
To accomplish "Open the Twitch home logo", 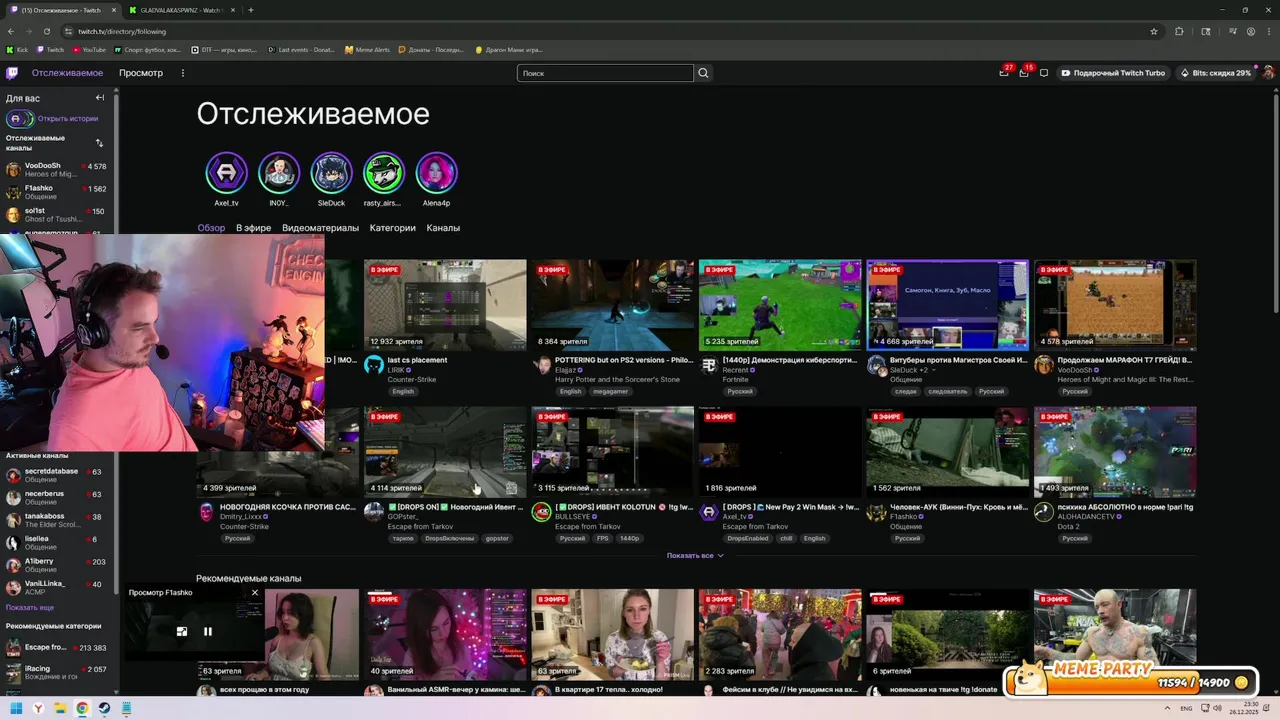I will point(12,73).
